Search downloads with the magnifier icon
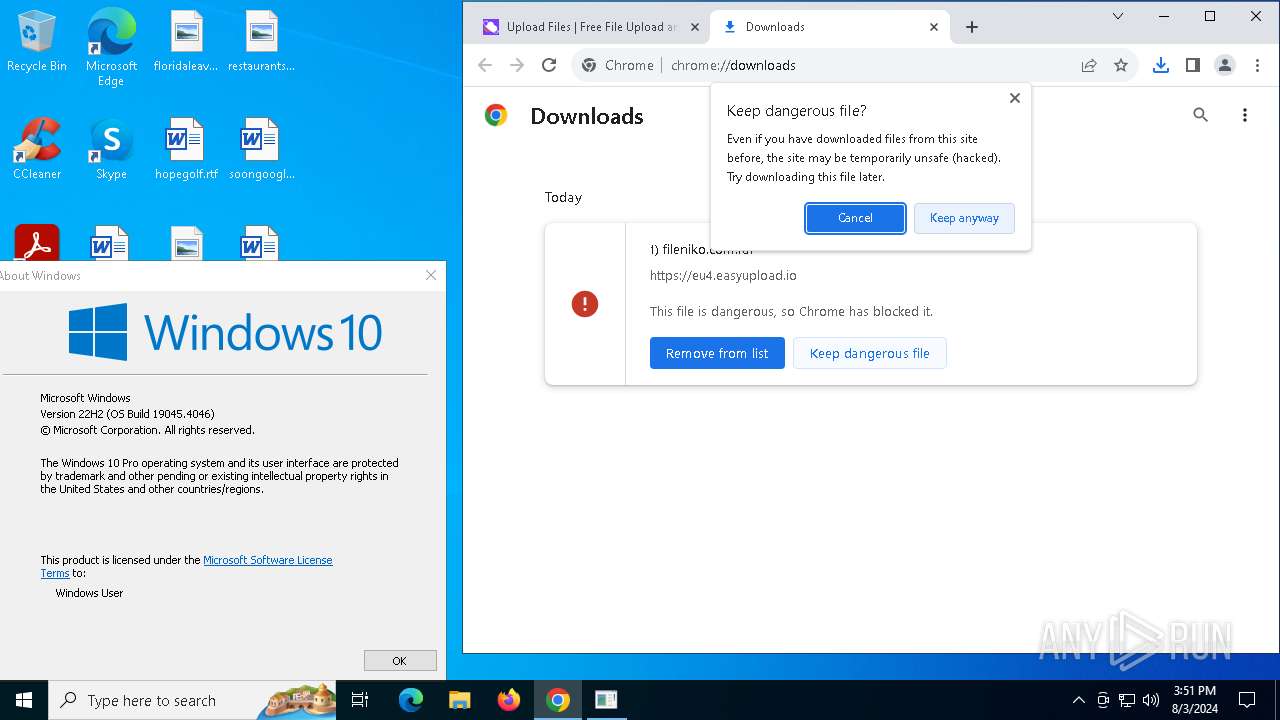 [1201, 115]
